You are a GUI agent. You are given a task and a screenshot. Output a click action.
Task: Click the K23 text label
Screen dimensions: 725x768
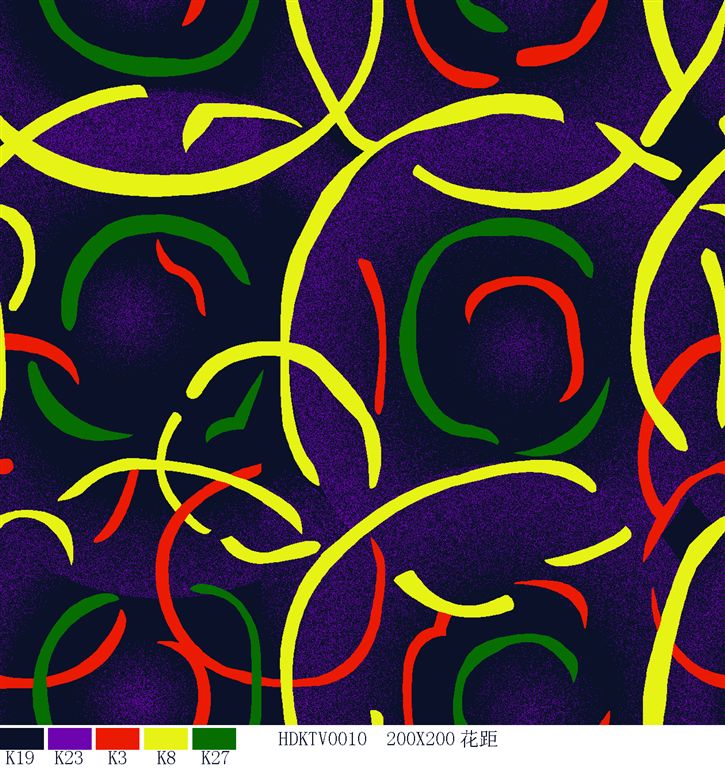coord(68,758)
